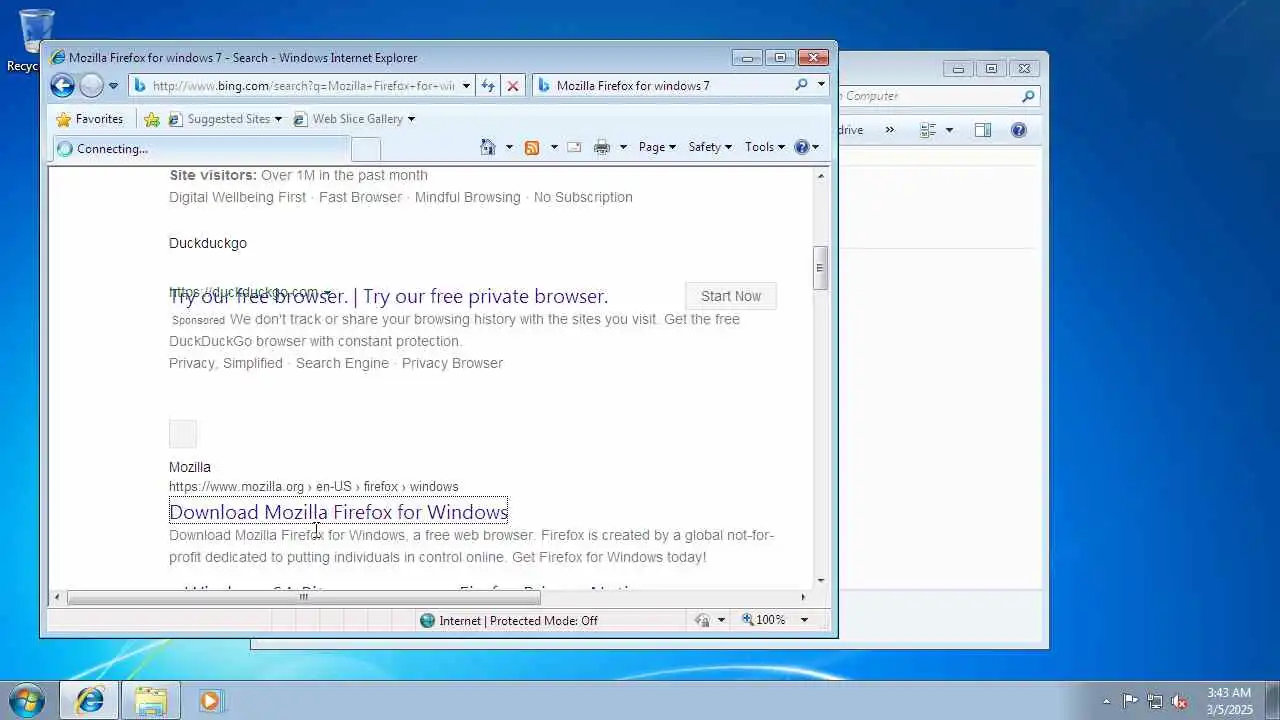Expand the Feeds dropdown arrow
1280x720 pixels.
click(554, 147)
